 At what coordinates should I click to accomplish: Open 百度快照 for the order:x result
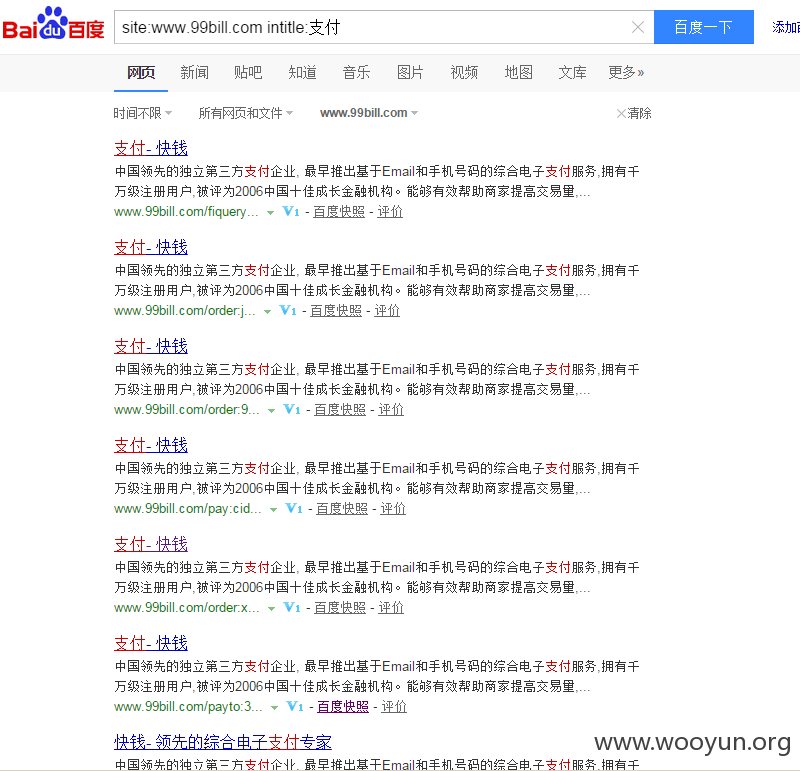pos(340,607)
